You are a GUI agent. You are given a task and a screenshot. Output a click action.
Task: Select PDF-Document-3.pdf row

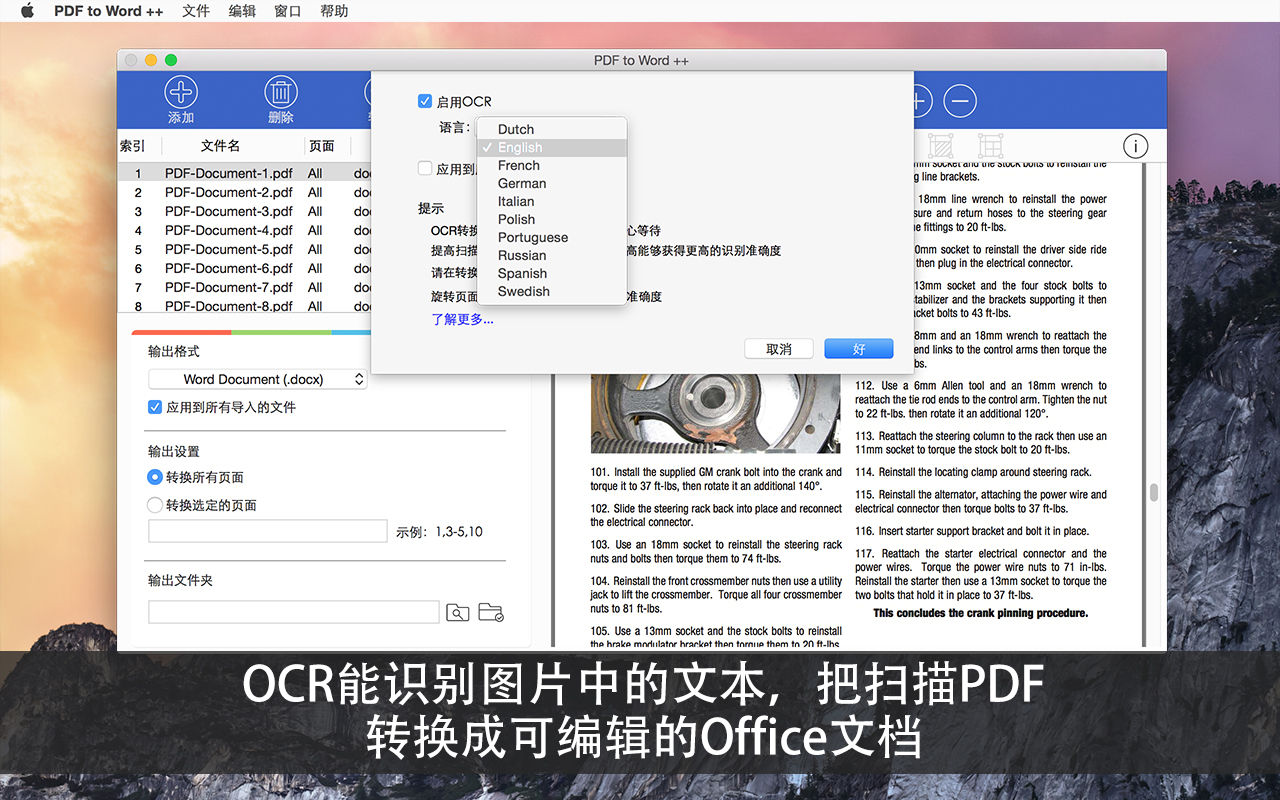coord(243,211)
